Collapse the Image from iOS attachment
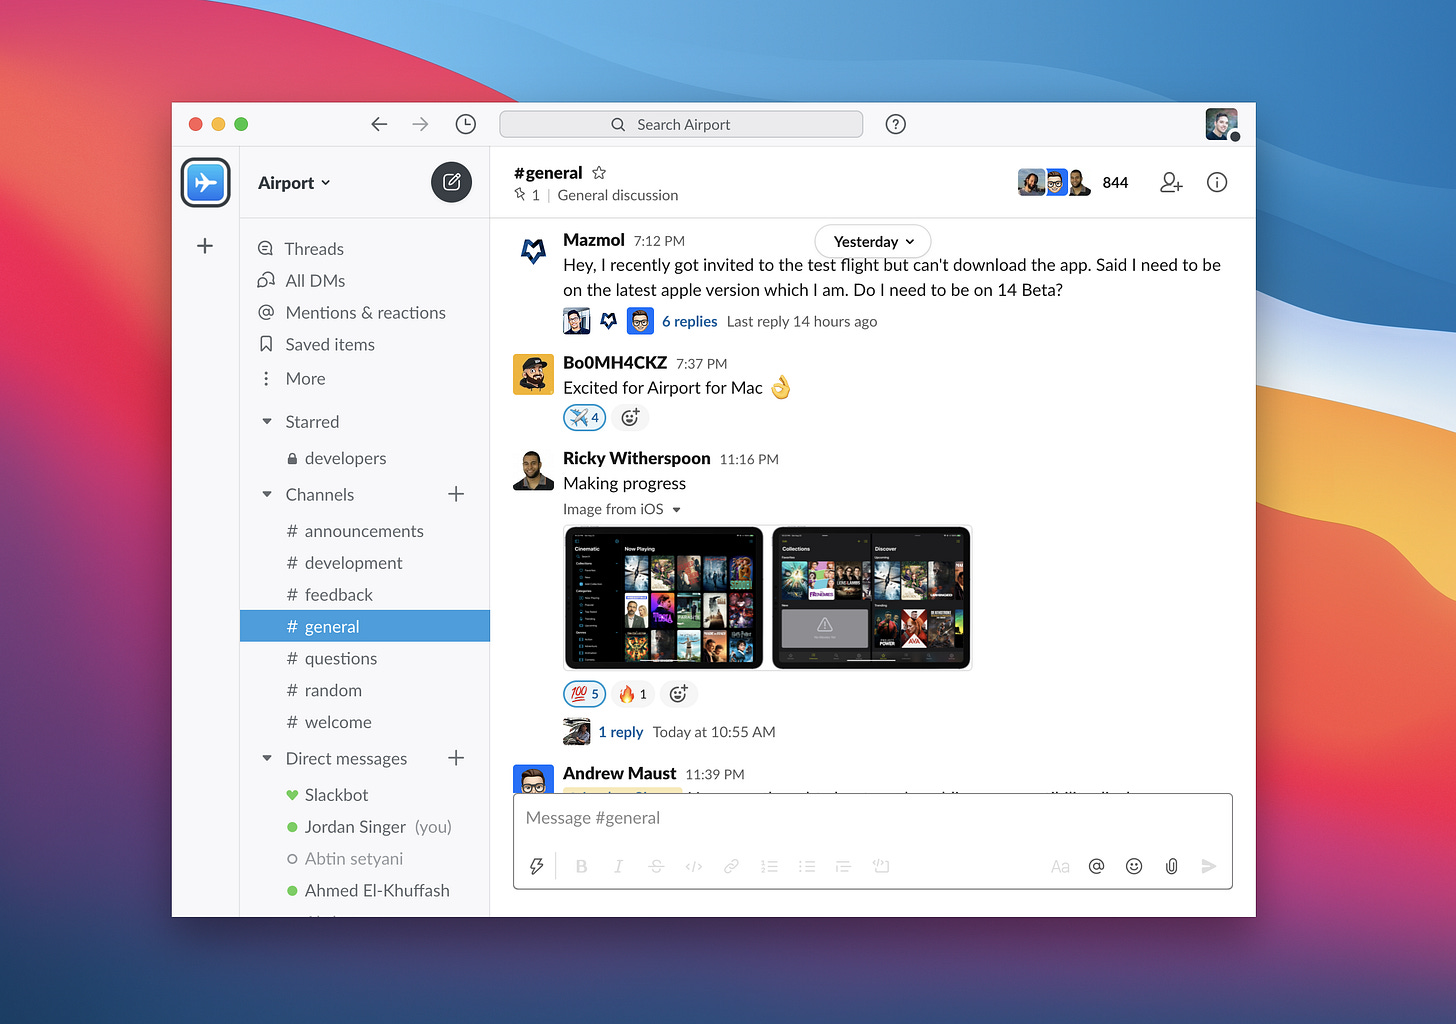The width and height of the screenshot is (1456, 1024). pos(677,510)
